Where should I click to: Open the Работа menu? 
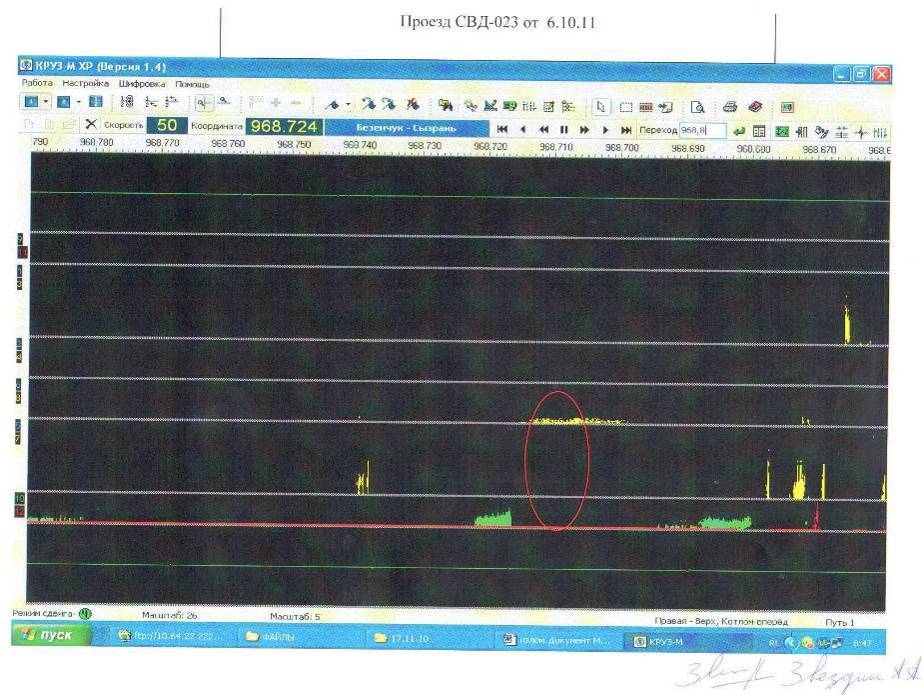pyautogui.click(x=37, y=83)
